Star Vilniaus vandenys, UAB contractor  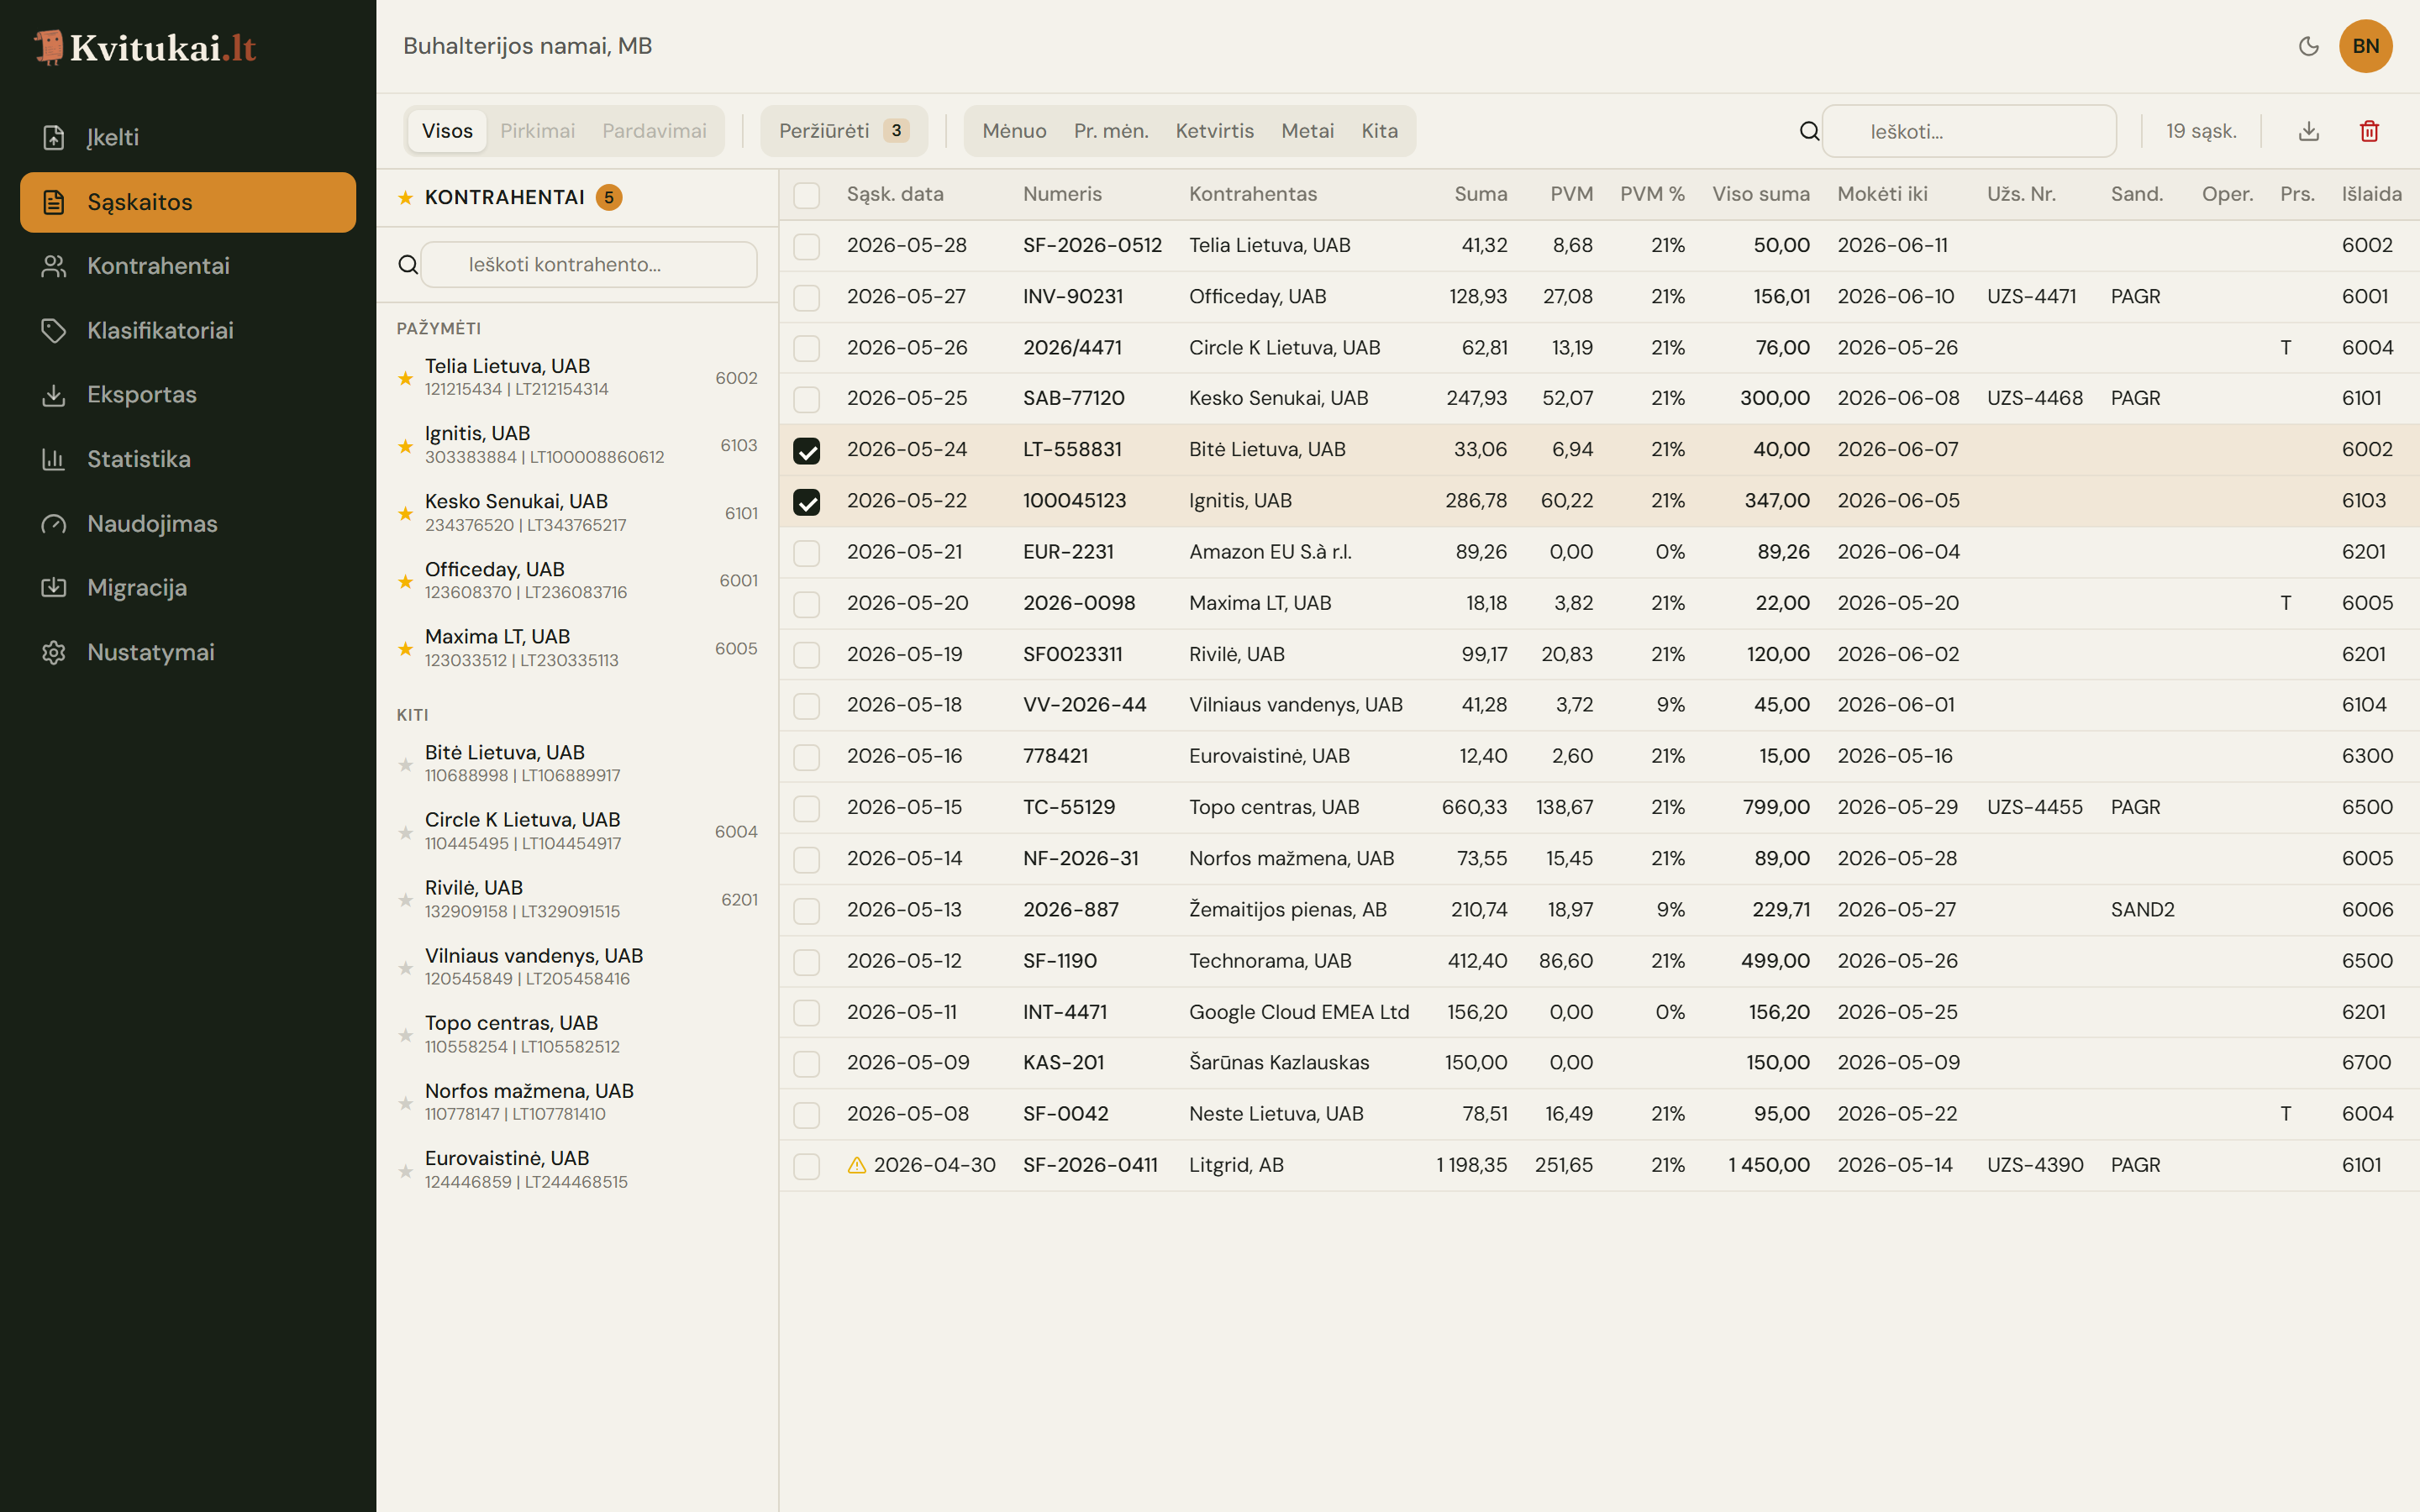[405, 968]
